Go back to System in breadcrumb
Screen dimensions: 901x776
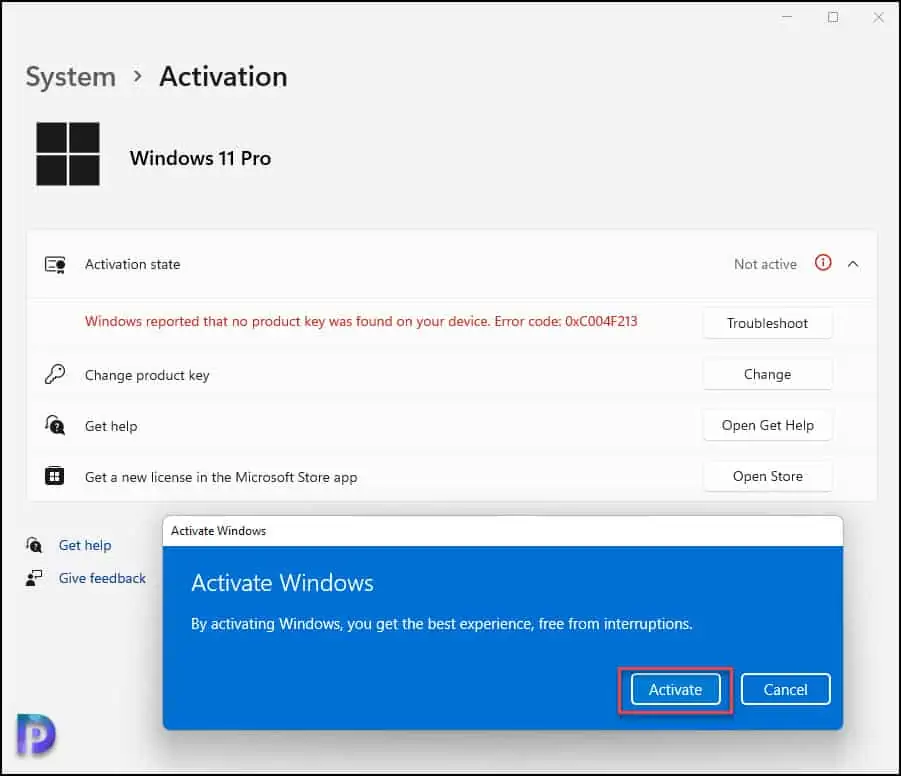[x=70, y=77]
